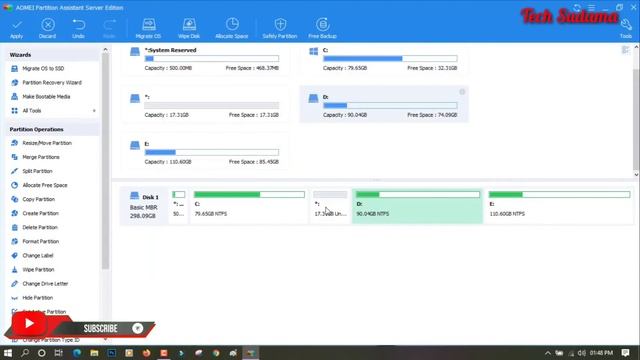Show hidden system tray icons
The height and width of the screenshot is (360, 640).
[x=548, y=353]
